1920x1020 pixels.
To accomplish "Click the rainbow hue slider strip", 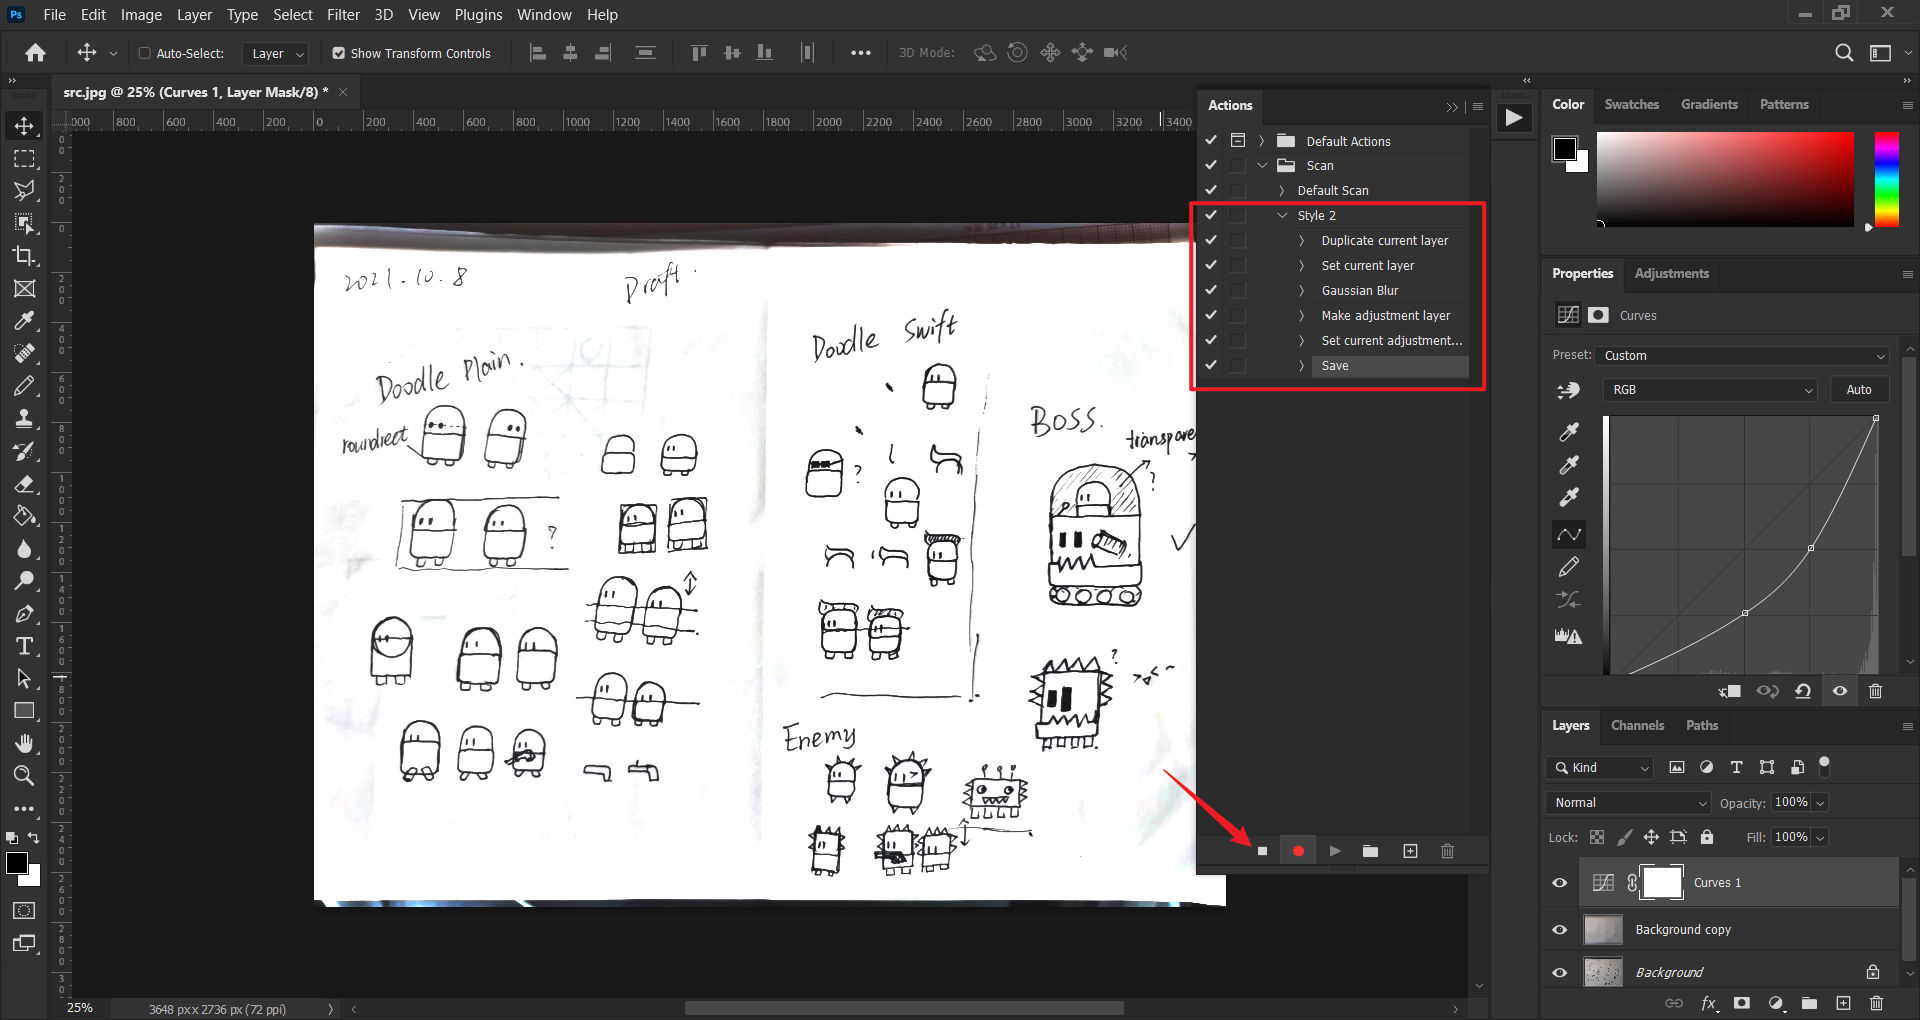I will pos(1886,180).
